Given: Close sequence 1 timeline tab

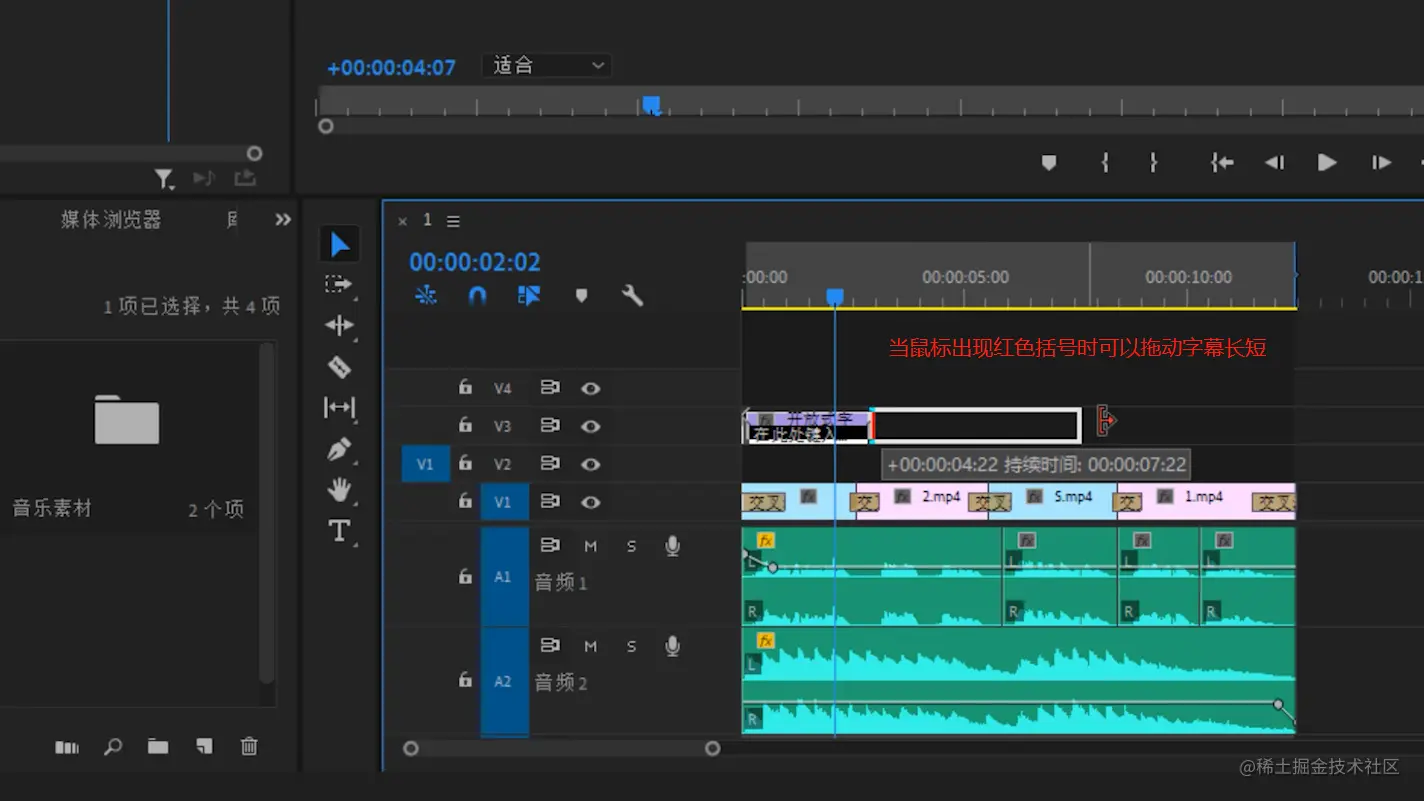Looking at the screenshot, I should pos(403,222).
